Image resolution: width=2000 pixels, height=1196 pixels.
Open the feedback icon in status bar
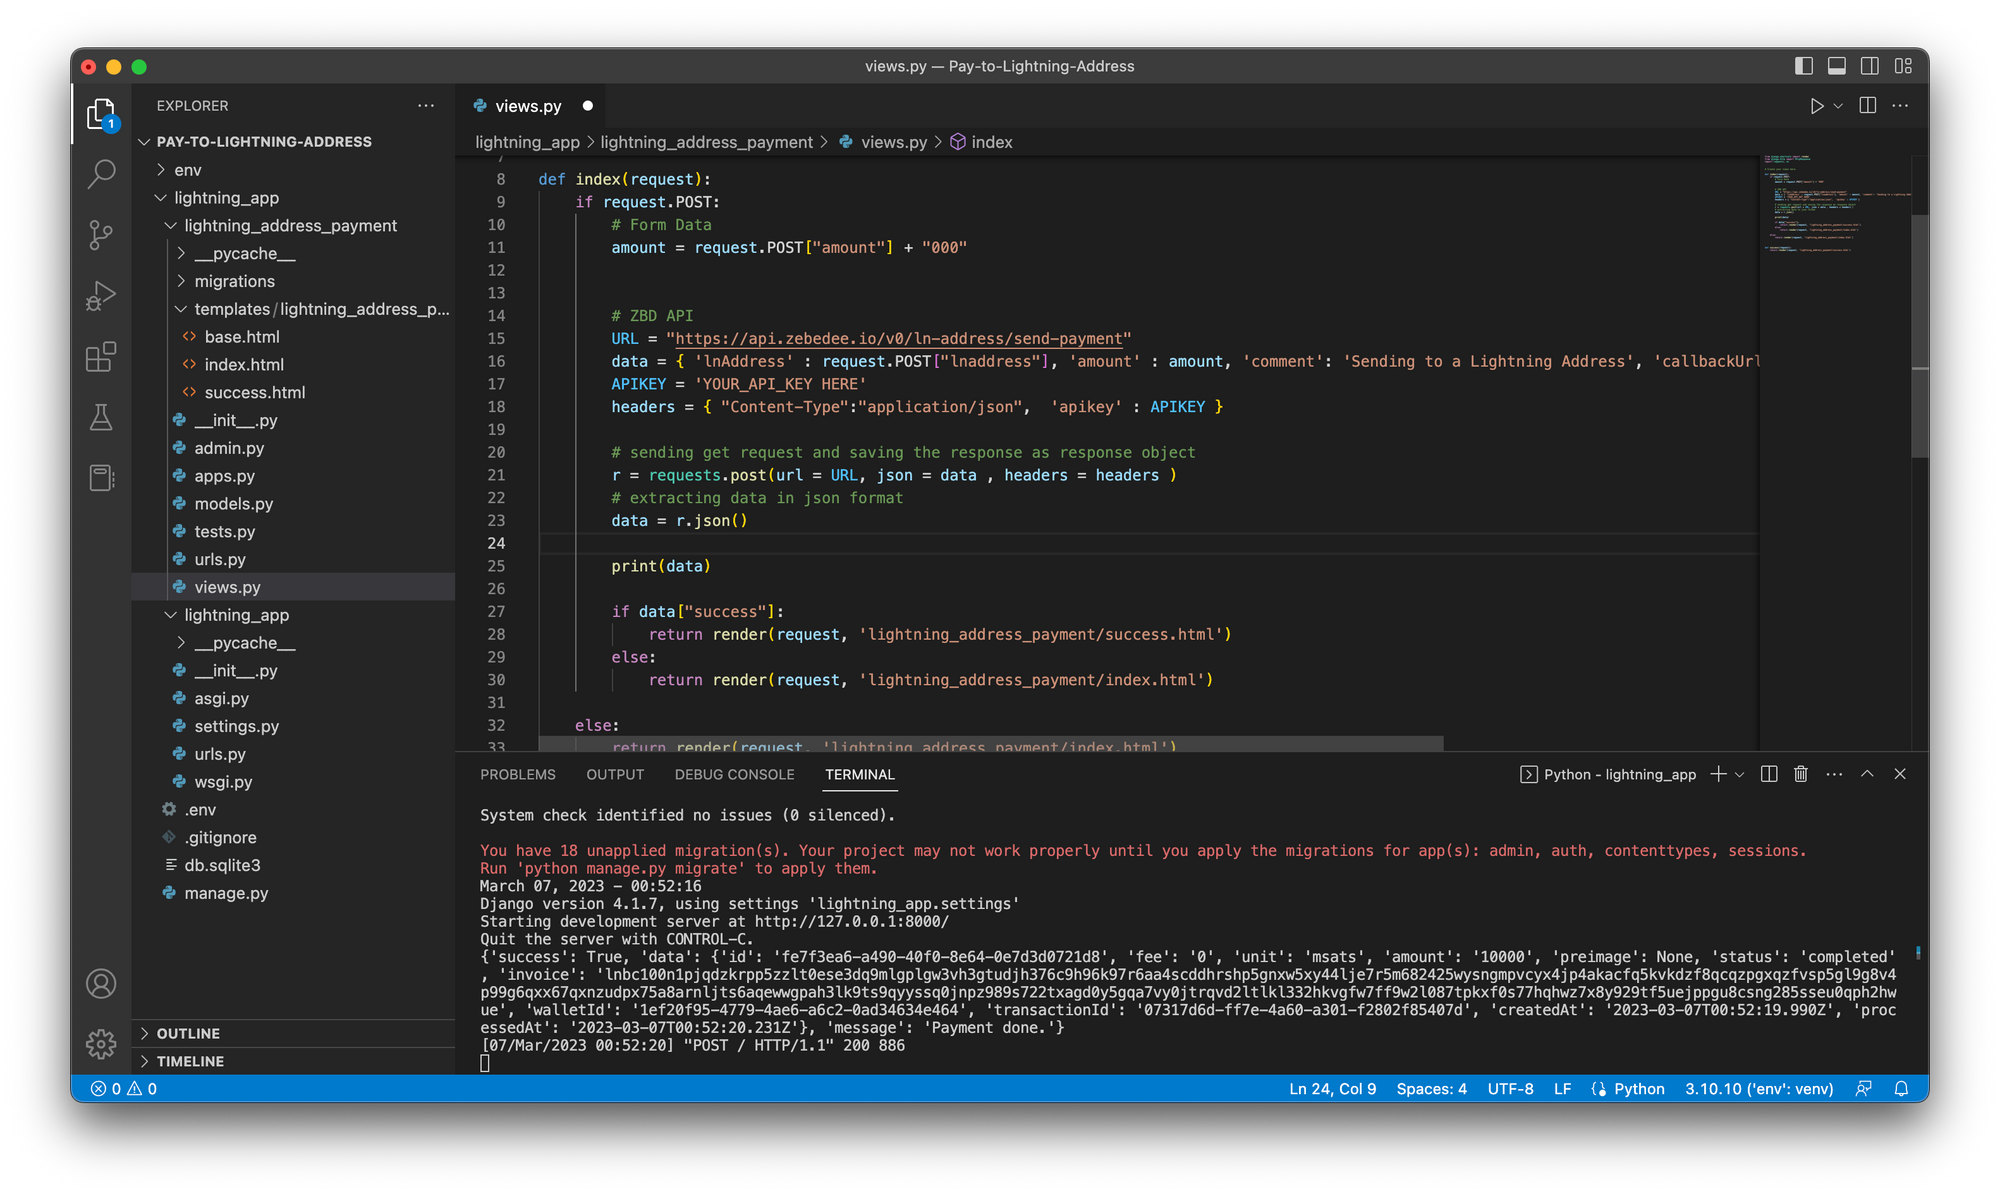point(1864,1089)
